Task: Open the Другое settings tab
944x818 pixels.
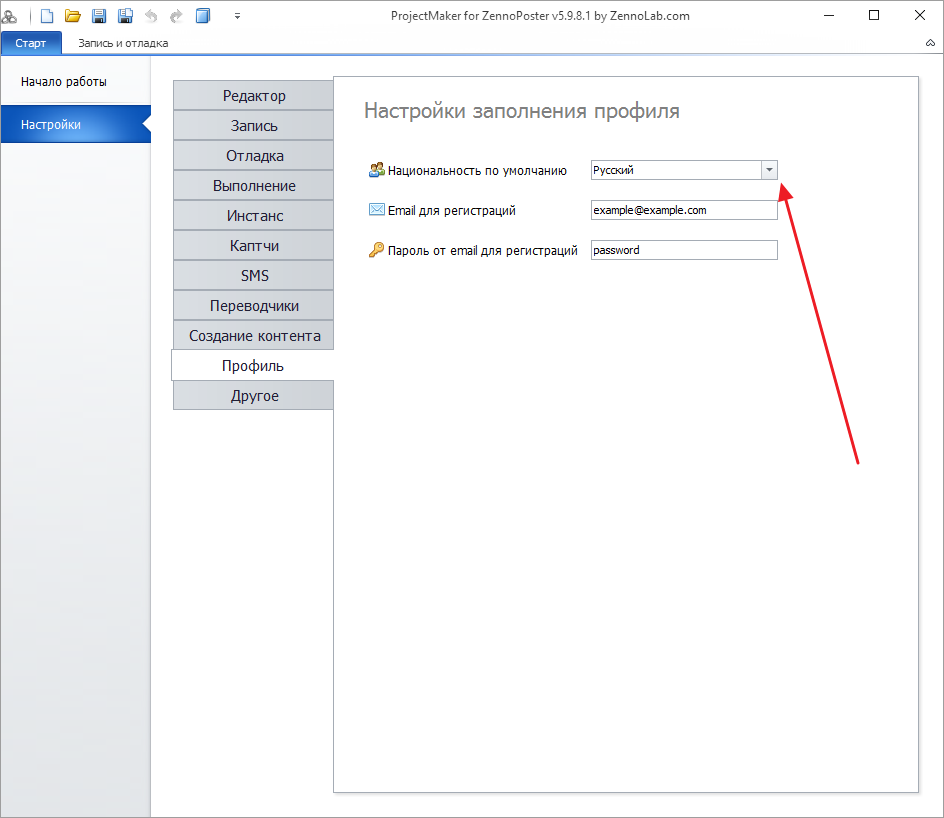Action: click(x=253, y=396)
